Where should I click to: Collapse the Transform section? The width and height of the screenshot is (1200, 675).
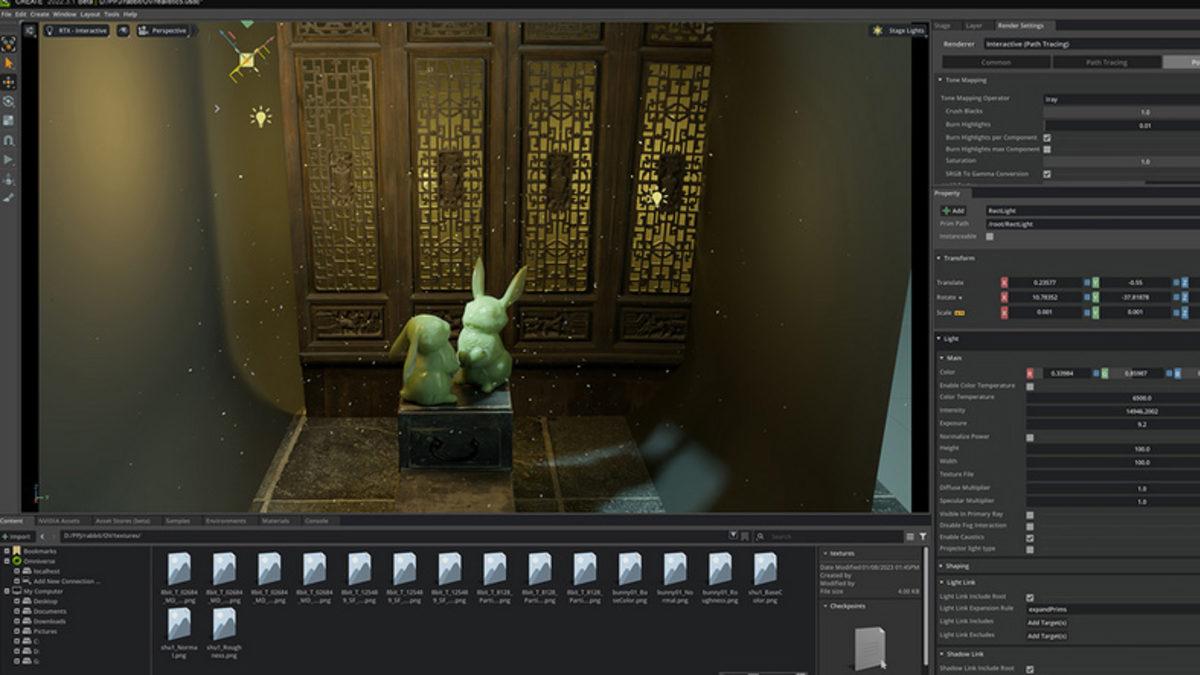[x=941, y=258]
